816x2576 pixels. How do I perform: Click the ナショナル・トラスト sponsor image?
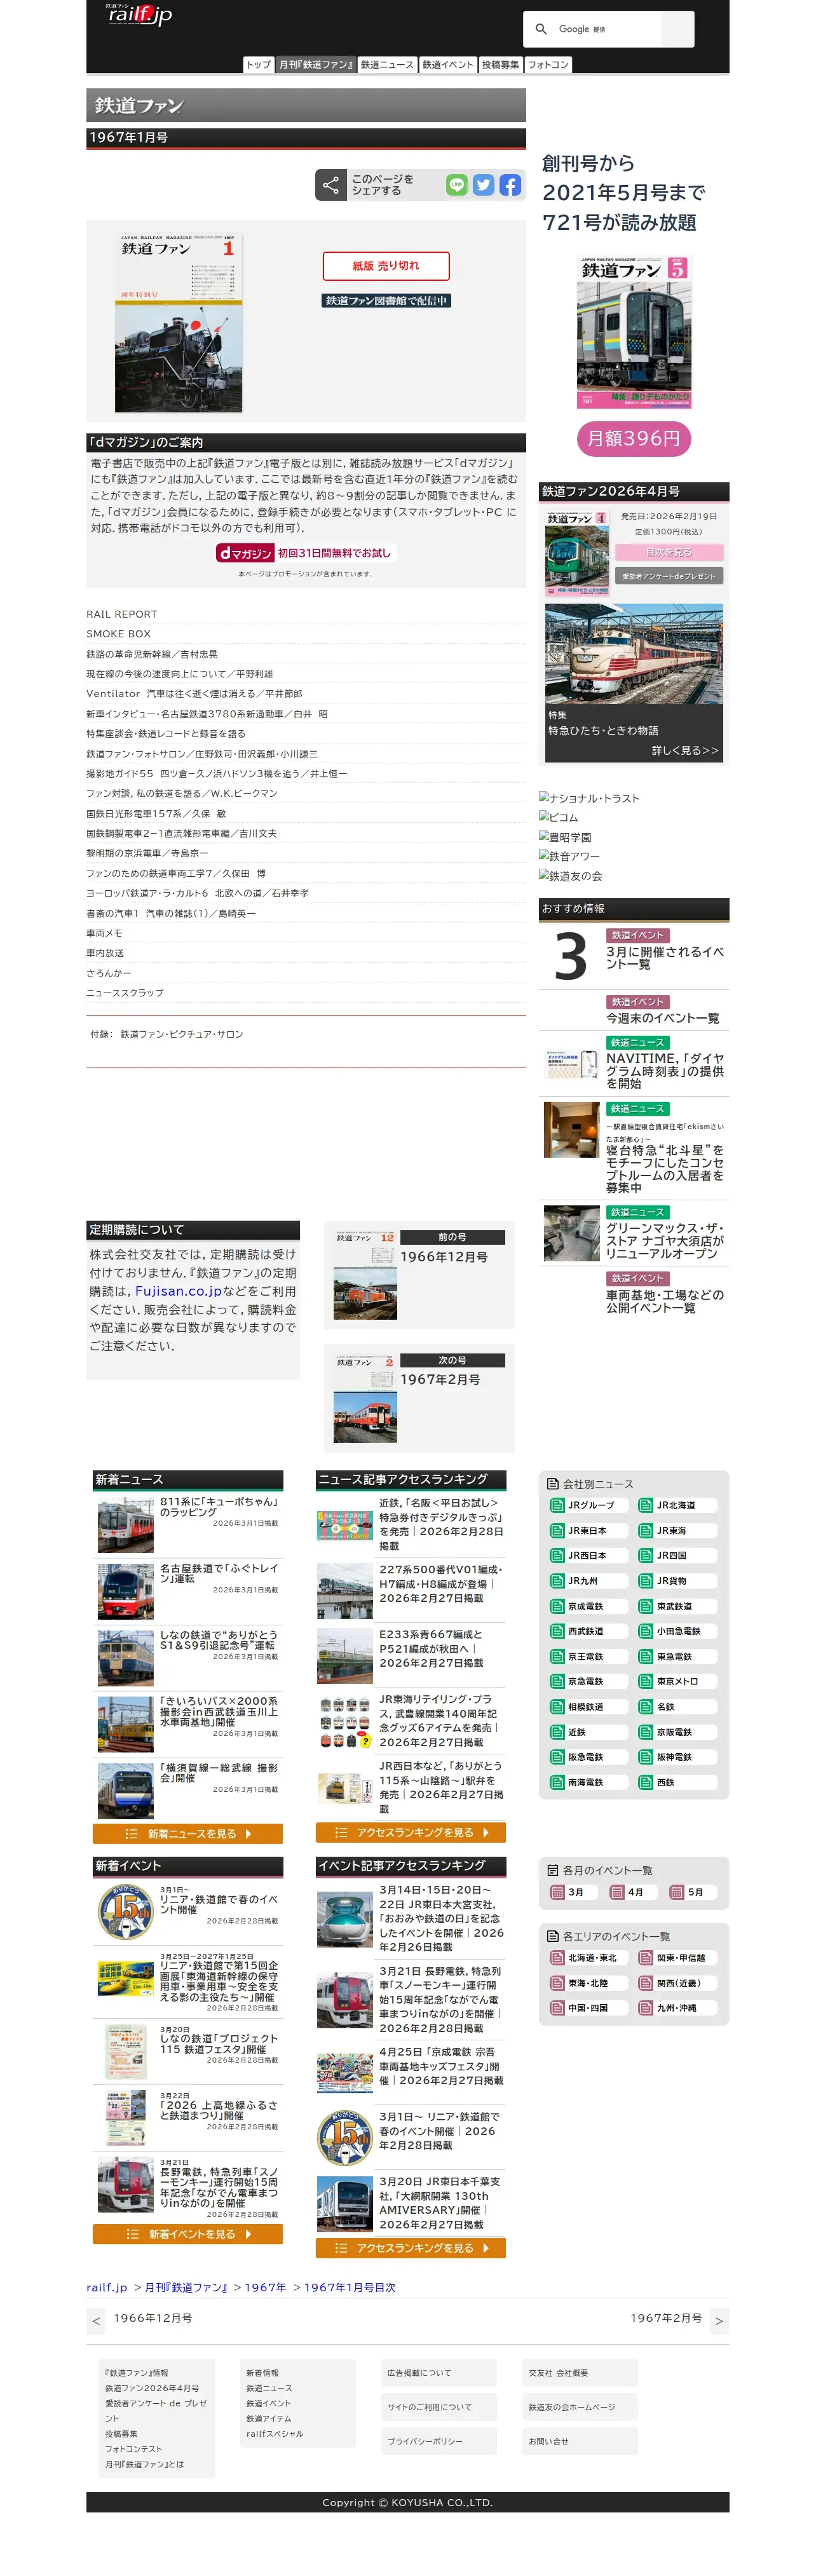click(x=589, y=798)
